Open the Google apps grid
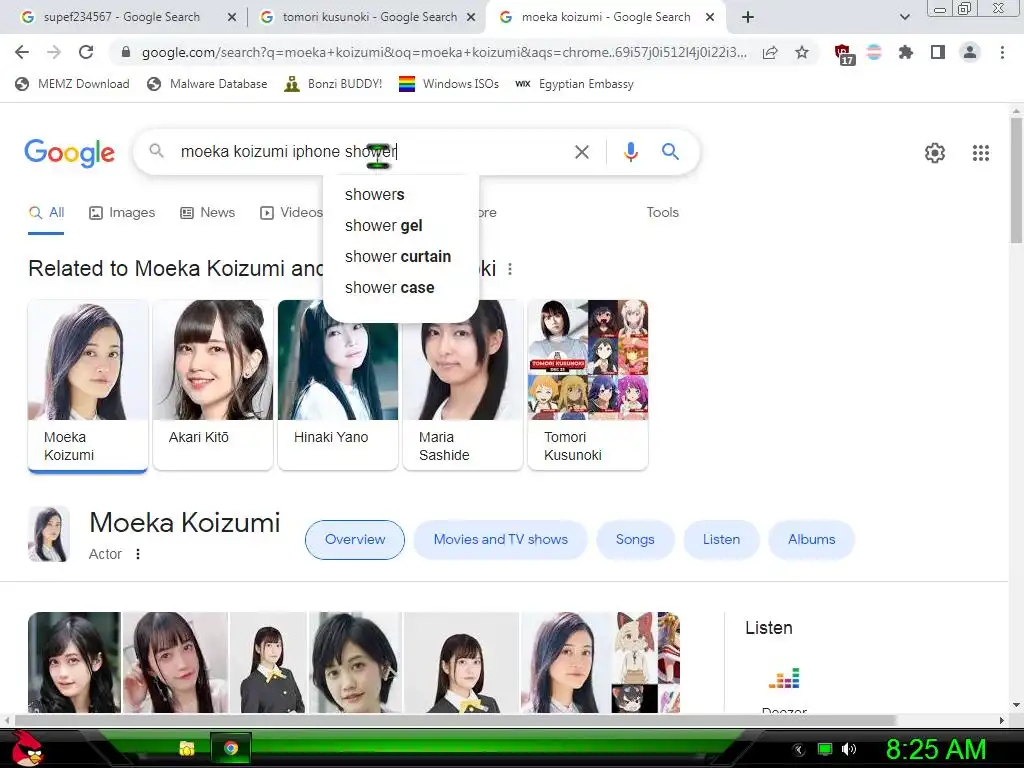Image resolution: width=1024 pixels, height=768 pixels. (980, 153)
